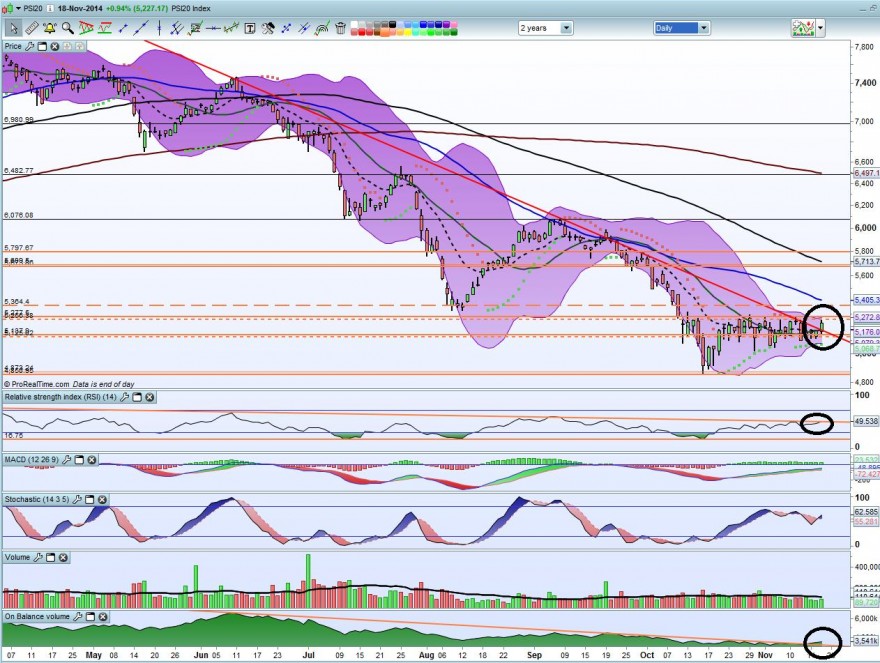Viewport: 880px width, 663px height.
Task: Select the arrow cursor tool
Action: (x=13, y=28)
